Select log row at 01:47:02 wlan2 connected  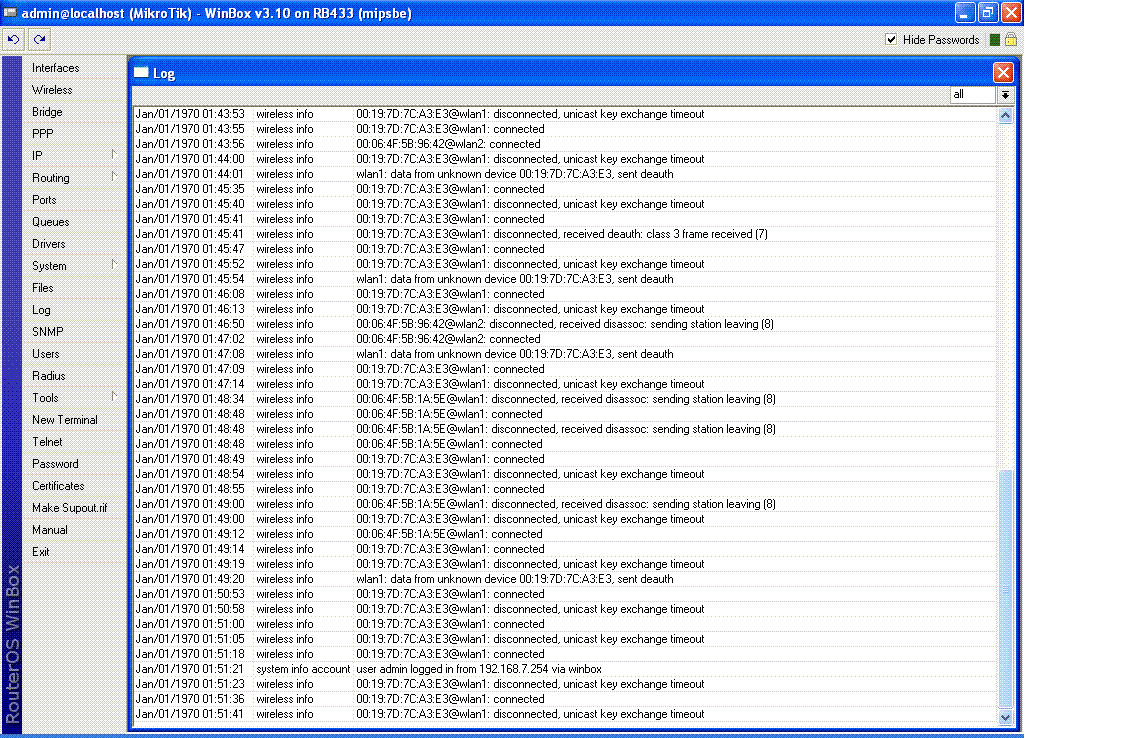click(x=565, y=339)
